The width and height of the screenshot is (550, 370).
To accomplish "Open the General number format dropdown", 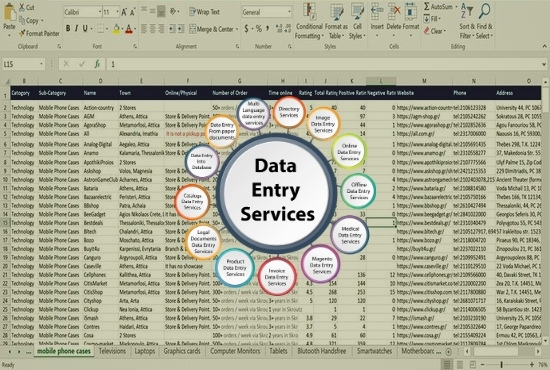I will pos(289,12).
